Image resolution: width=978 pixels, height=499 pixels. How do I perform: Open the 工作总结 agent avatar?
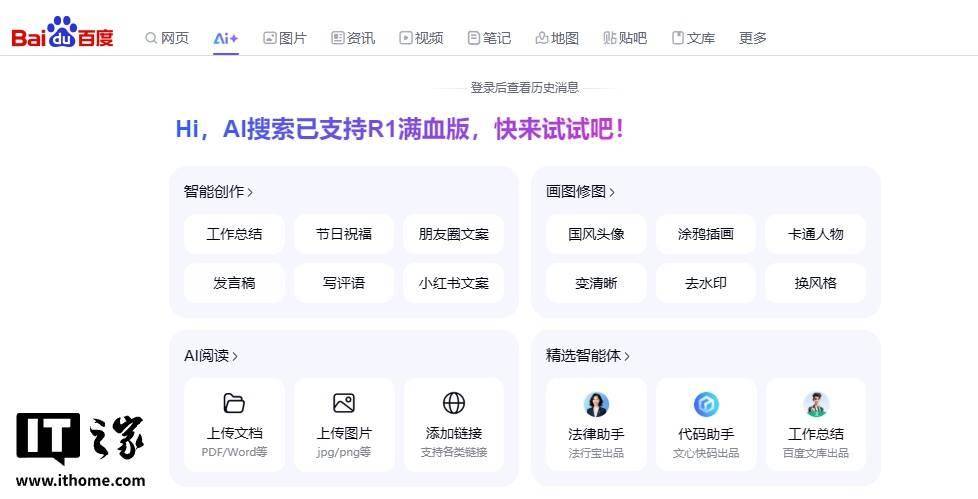(816, 404)
